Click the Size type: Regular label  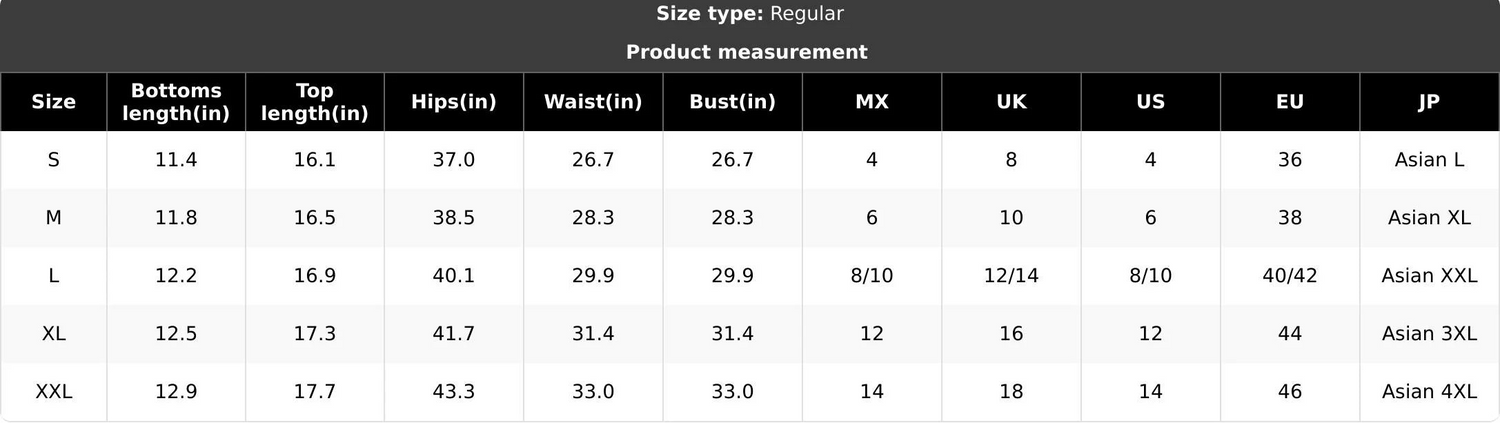[750, 14]
